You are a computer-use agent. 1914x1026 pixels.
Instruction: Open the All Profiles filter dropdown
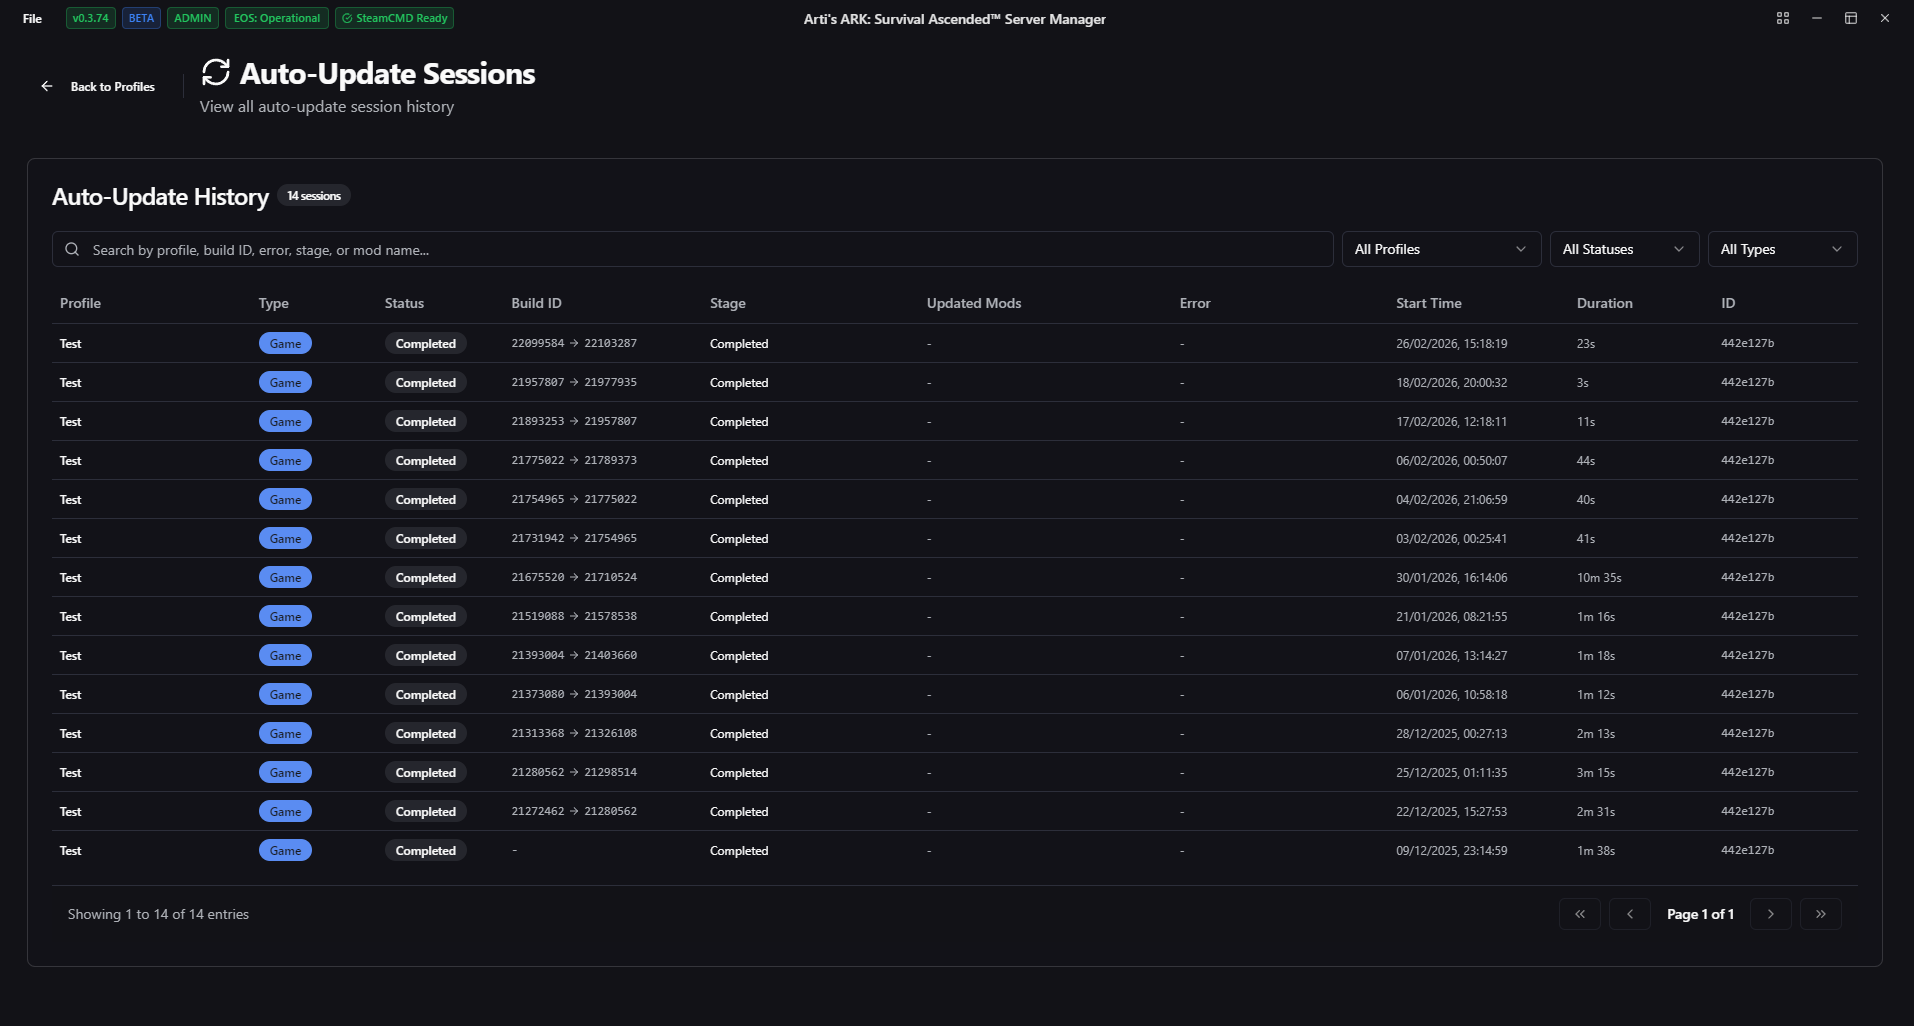click(x=1439, y=249)
